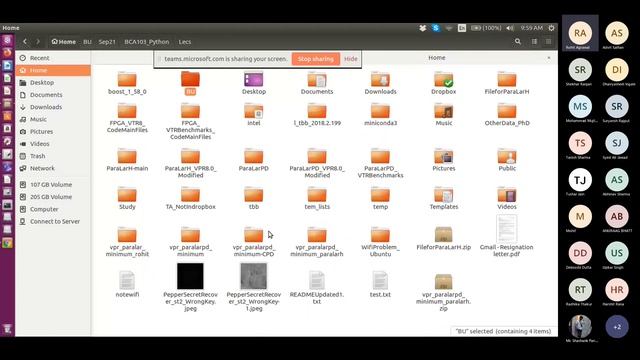640x360 pixels.
Task: Open the Templates folder
Action: click(x=444, y=194)
